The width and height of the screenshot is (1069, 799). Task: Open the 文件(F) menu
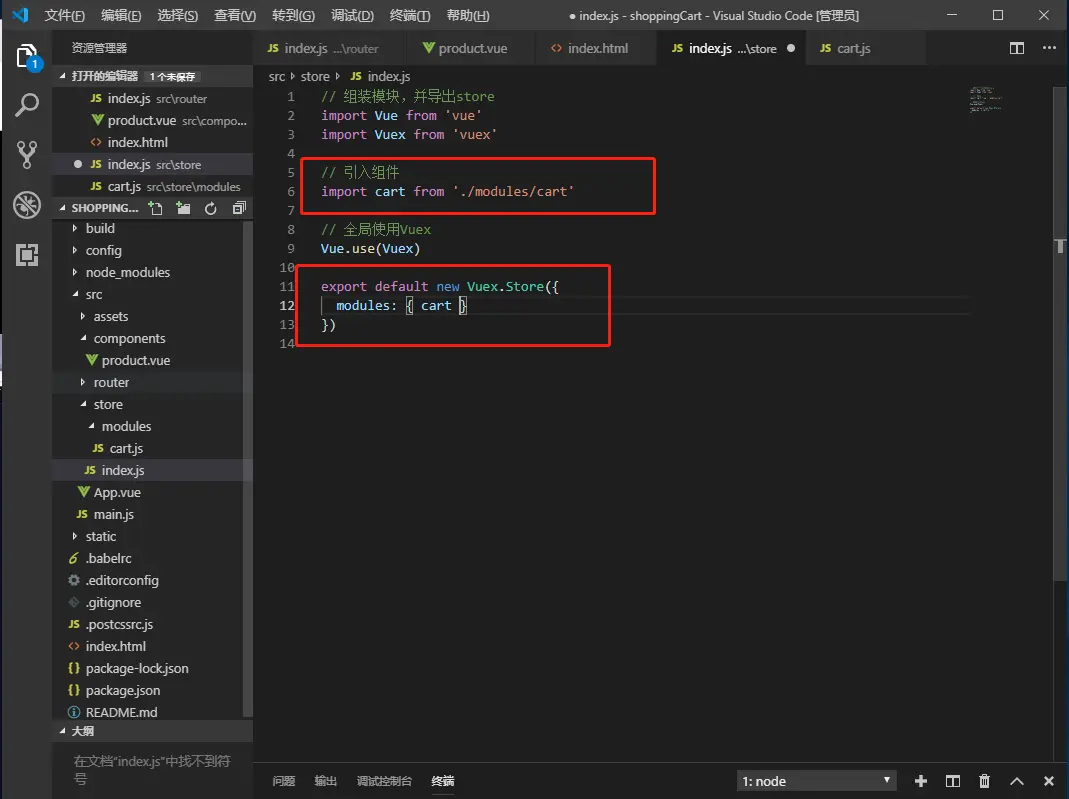[x=65, y=15]
